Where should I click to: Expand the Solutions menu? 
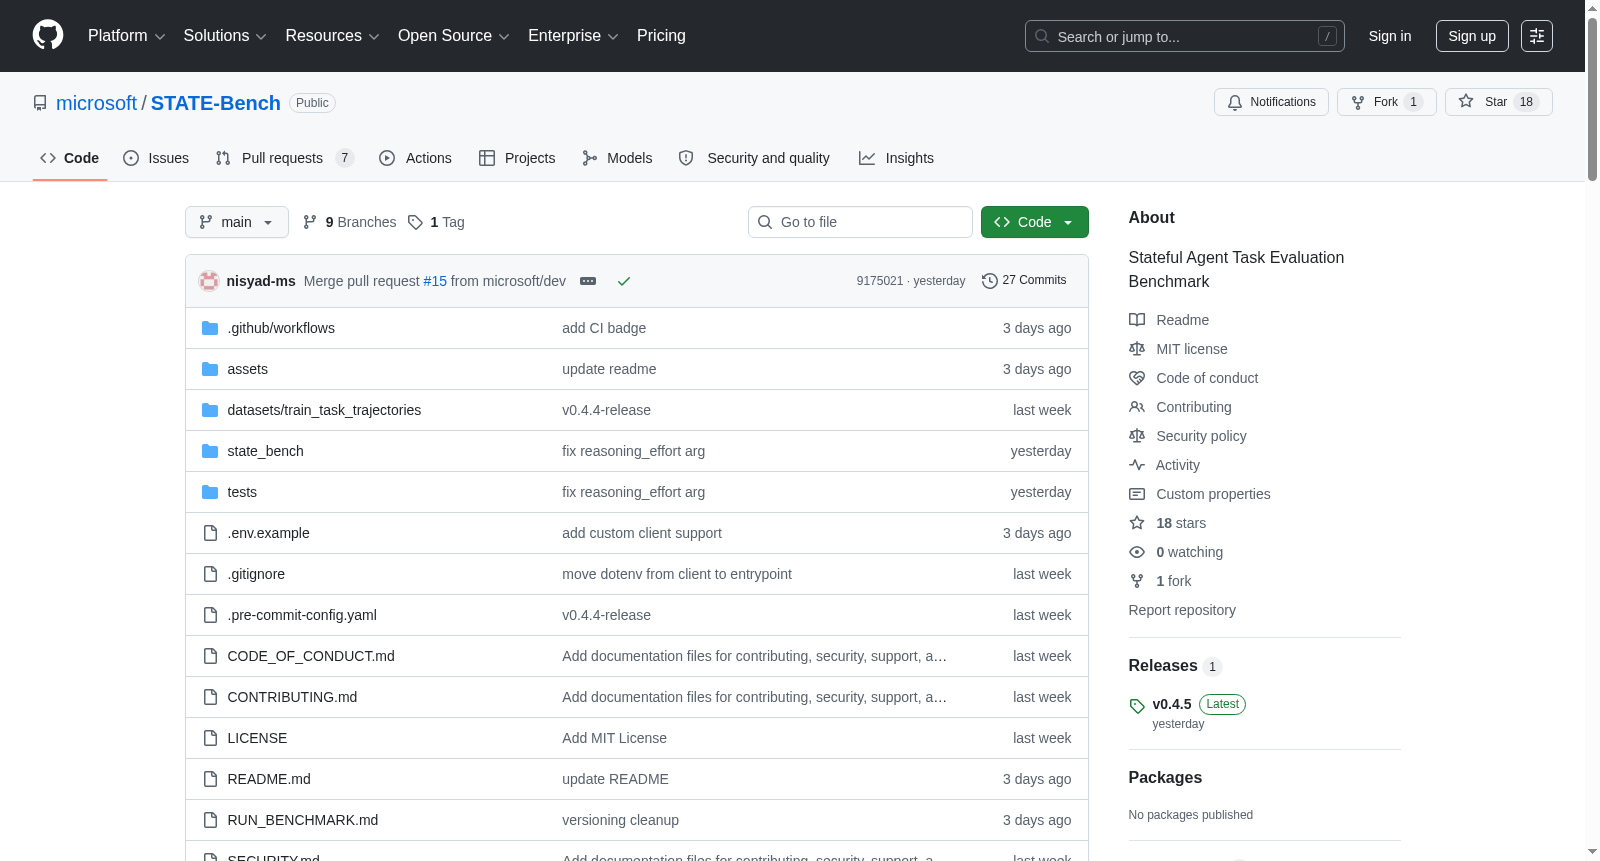tap(225, 36)
